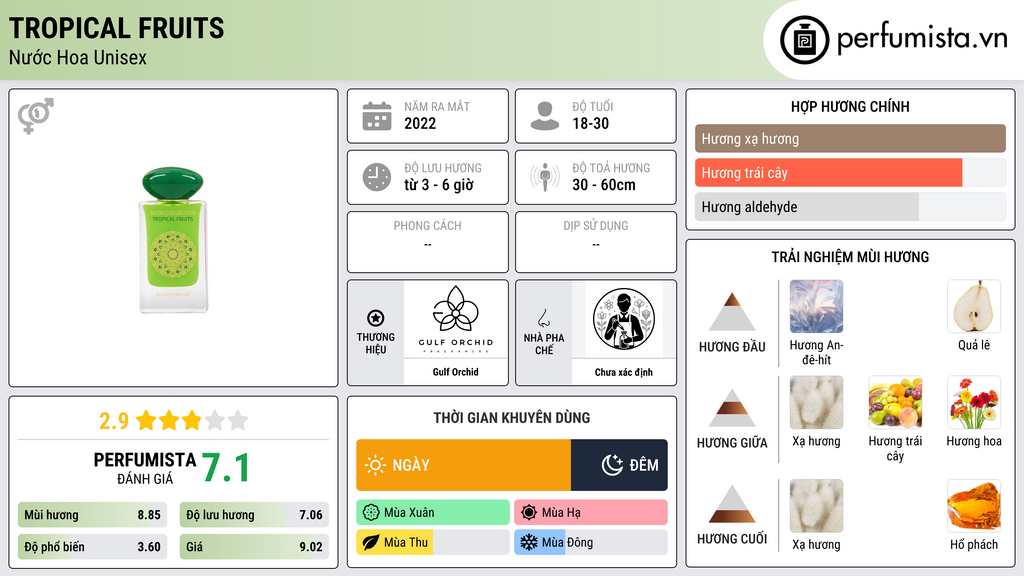Click the Nước Hoa Unisex subtitle
This screenshot has width=1024, height=576.
tap(78, 57)
